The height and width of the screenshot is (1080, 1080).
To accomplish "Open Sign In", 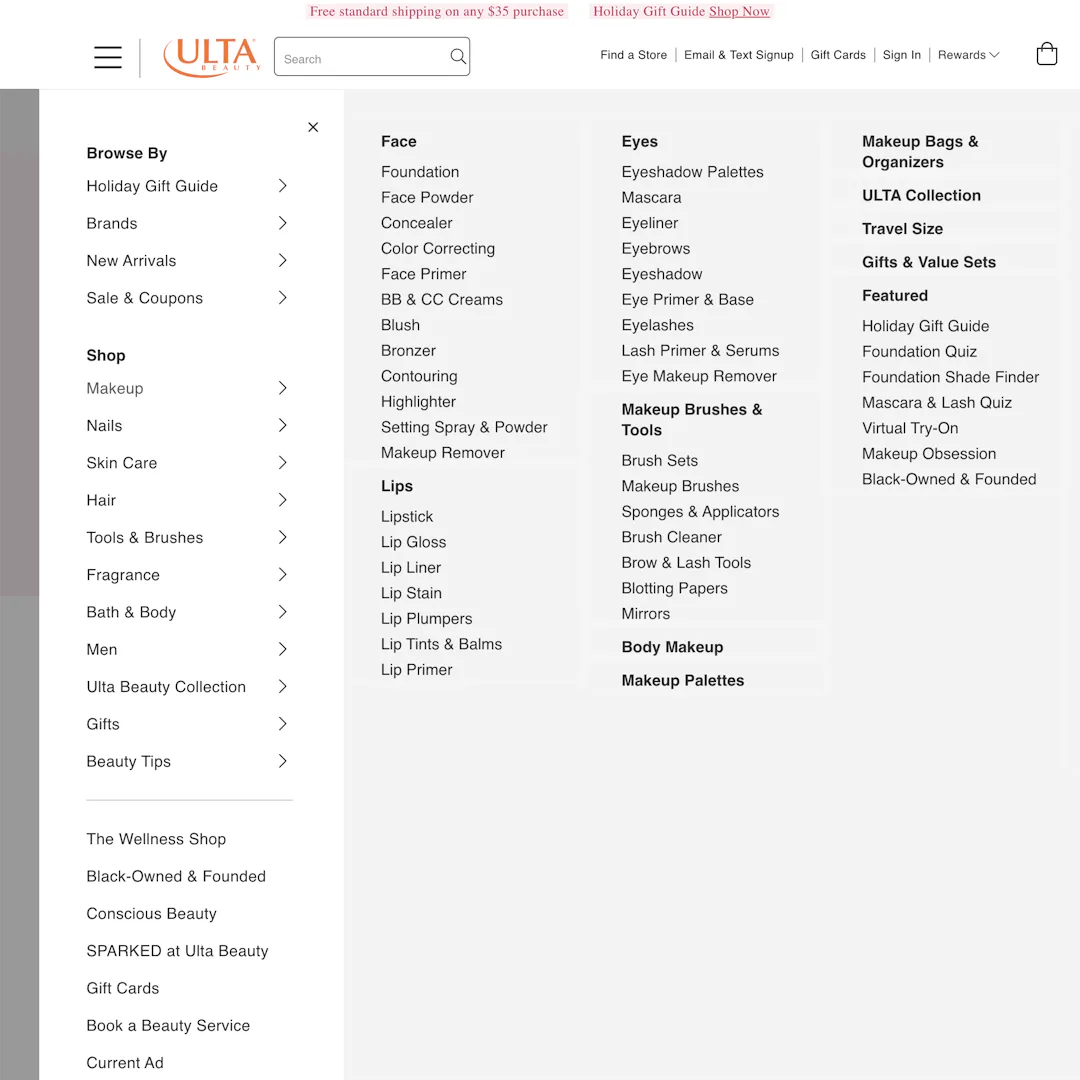I will (x=901, y=55).
